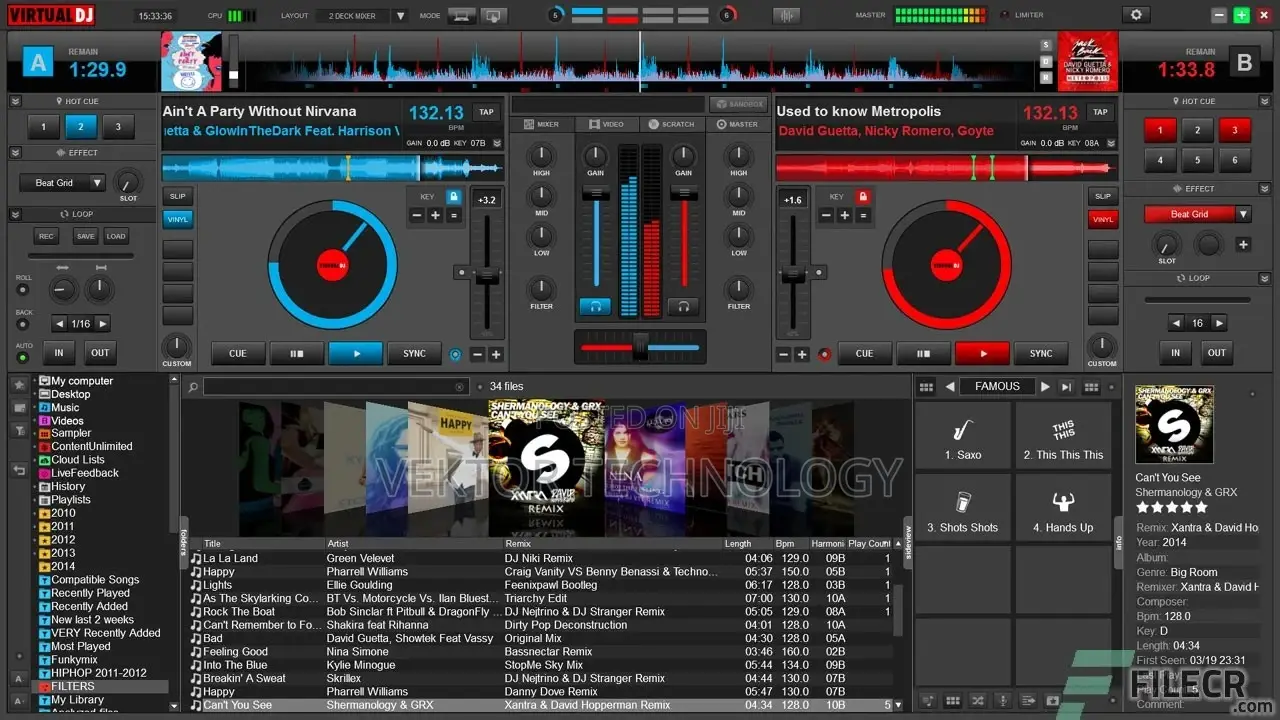Click Can't You See cover art thumbnail
The image size is (1280, 720).
point(1174,425)
